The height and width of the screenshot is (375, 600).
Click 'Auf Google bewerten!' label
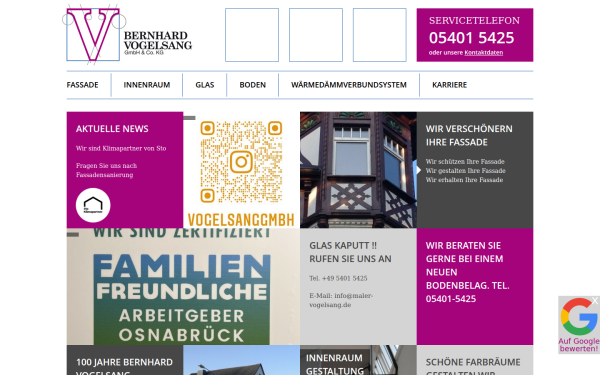pos(579,345)
